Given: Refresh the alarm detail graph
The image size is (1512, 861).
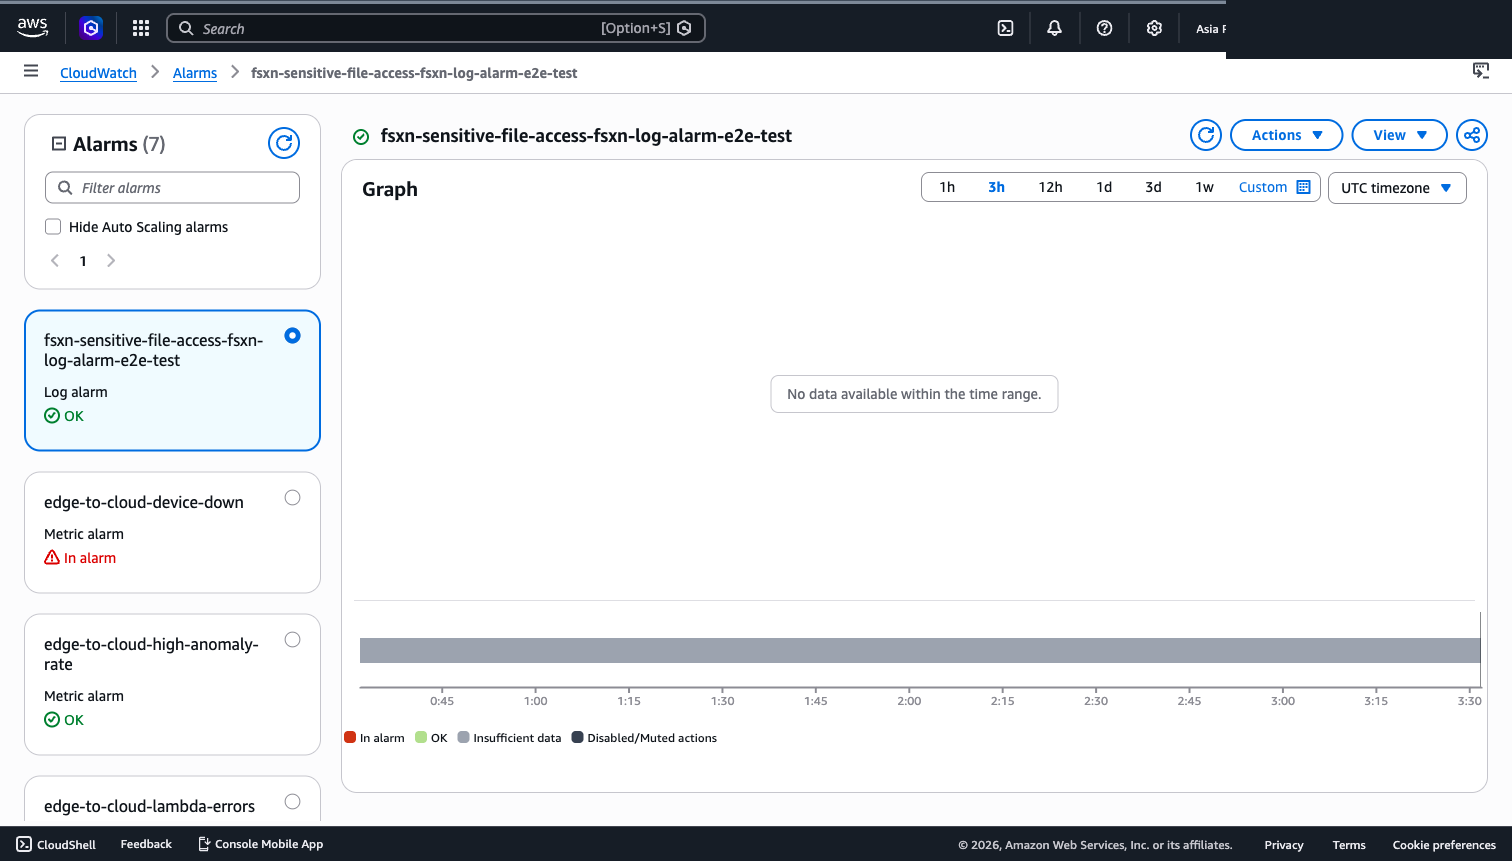Looking at the screenshot, I should (x=1206, y=135).
